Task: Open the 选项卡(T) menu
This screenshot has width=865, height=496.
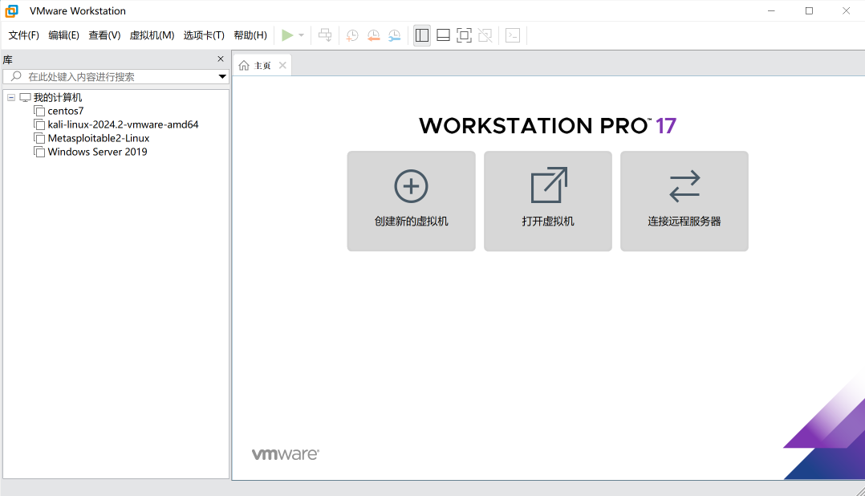Action: click(204, 35)
